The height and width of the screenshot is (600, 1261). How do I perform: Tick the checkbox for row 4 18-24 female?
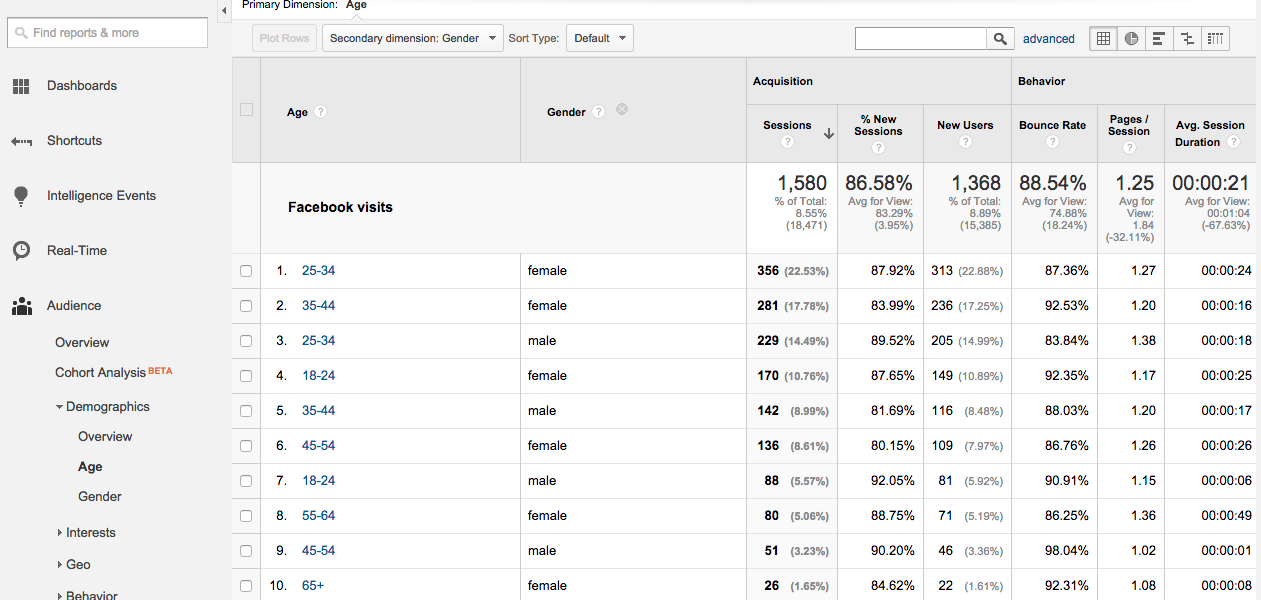point(246,376)
